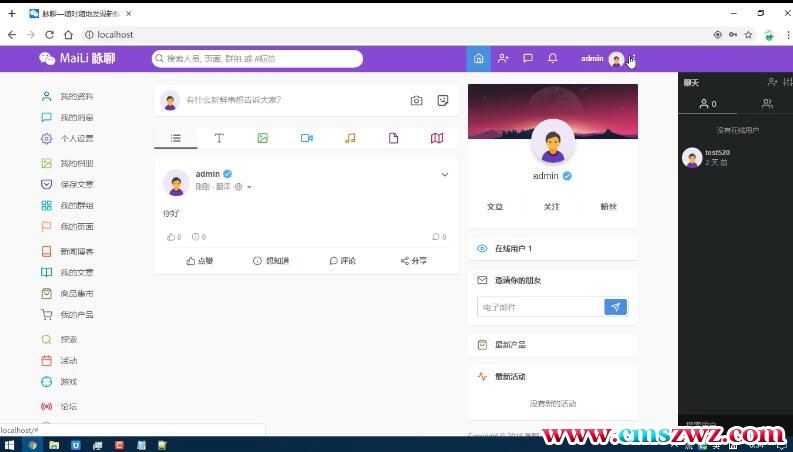Click the camera icon in the post box

pos(416,100)
